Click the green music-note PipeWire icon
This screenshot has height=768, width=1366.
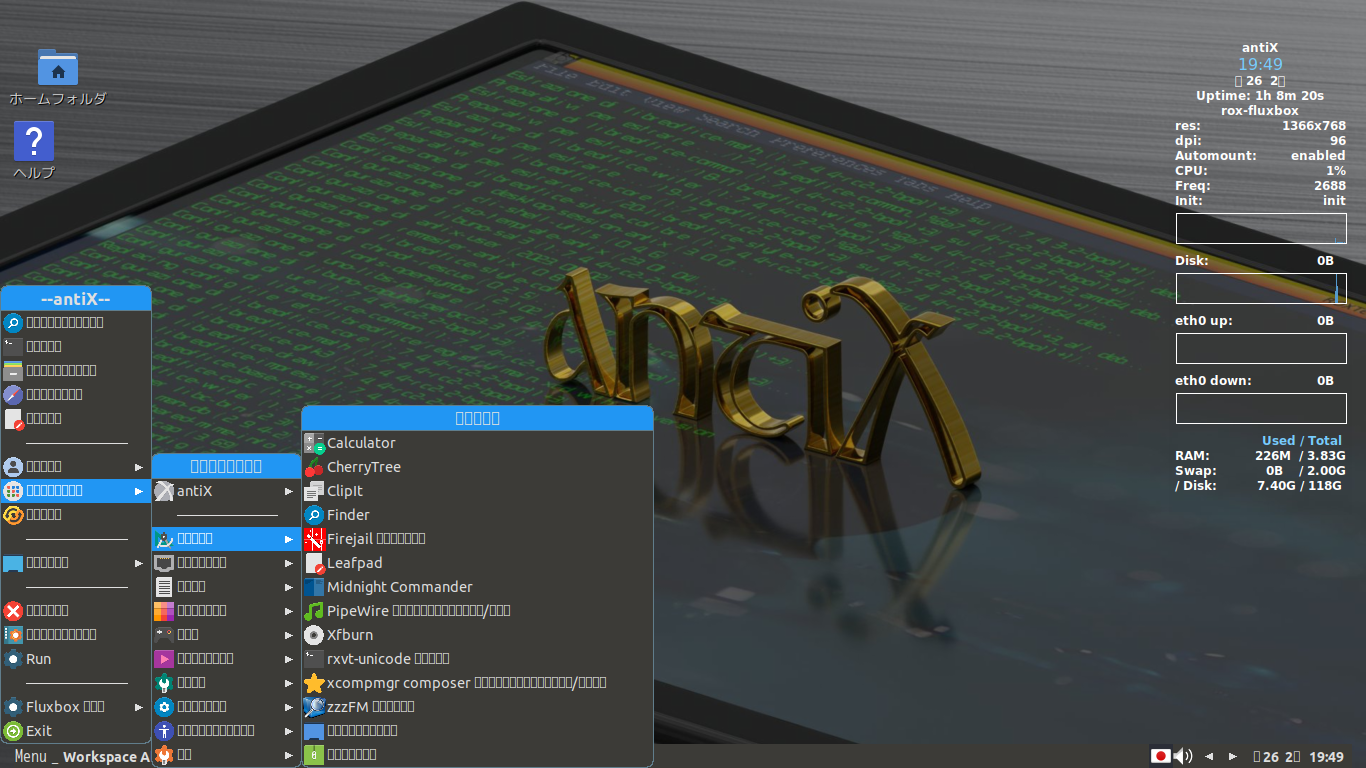(314, 611)
